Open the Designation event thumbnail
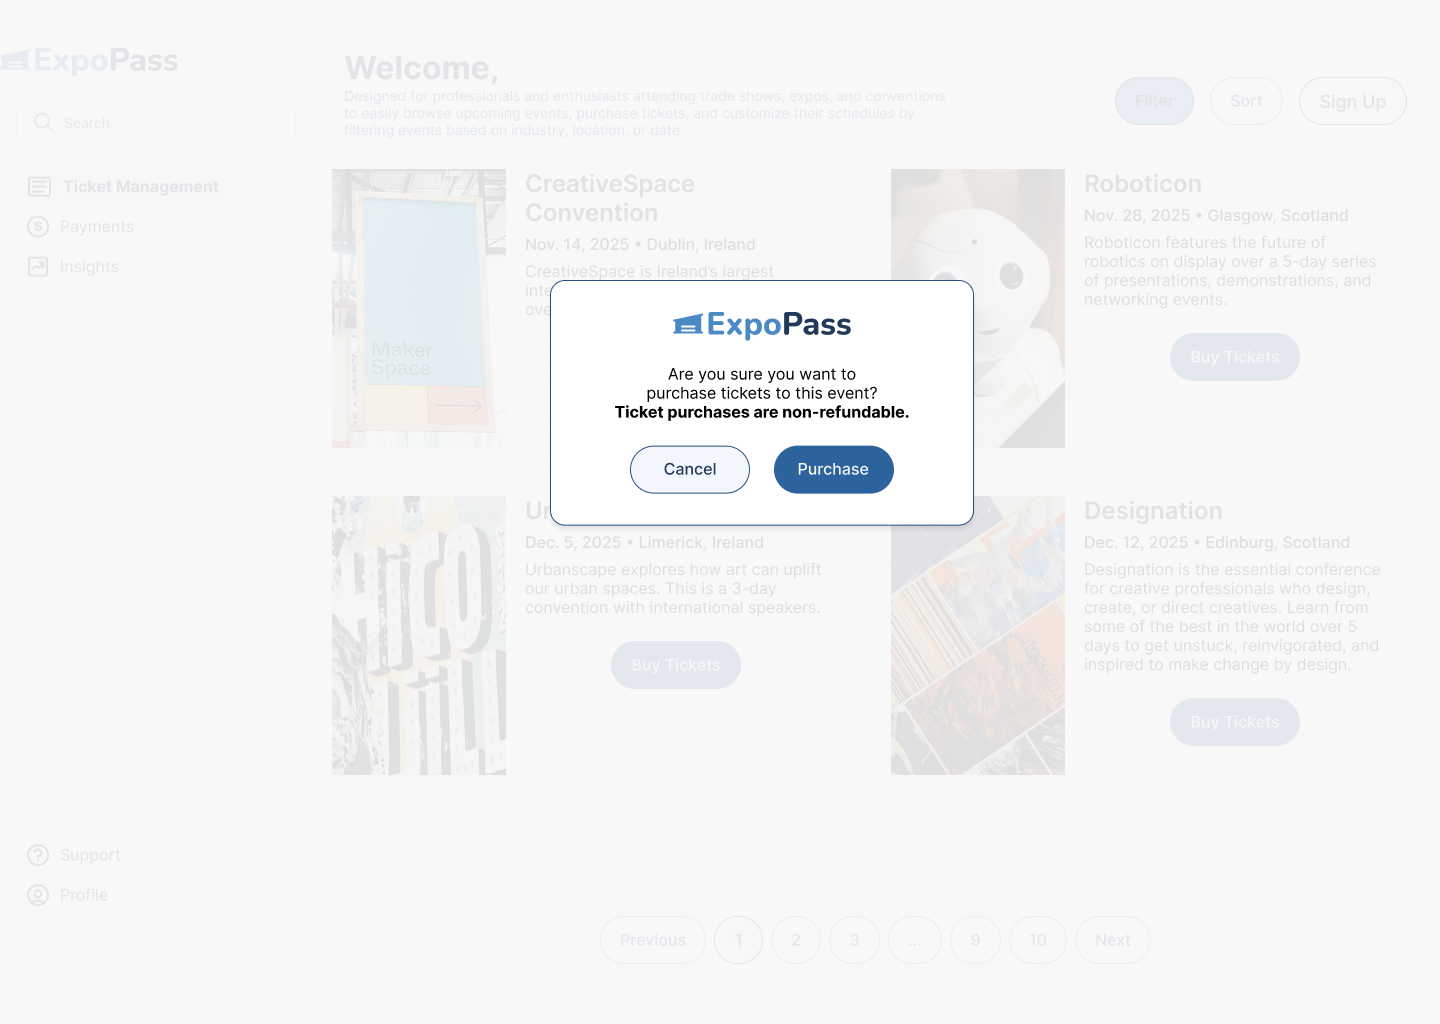1440x1024 pixels. [x=978, y=636]
